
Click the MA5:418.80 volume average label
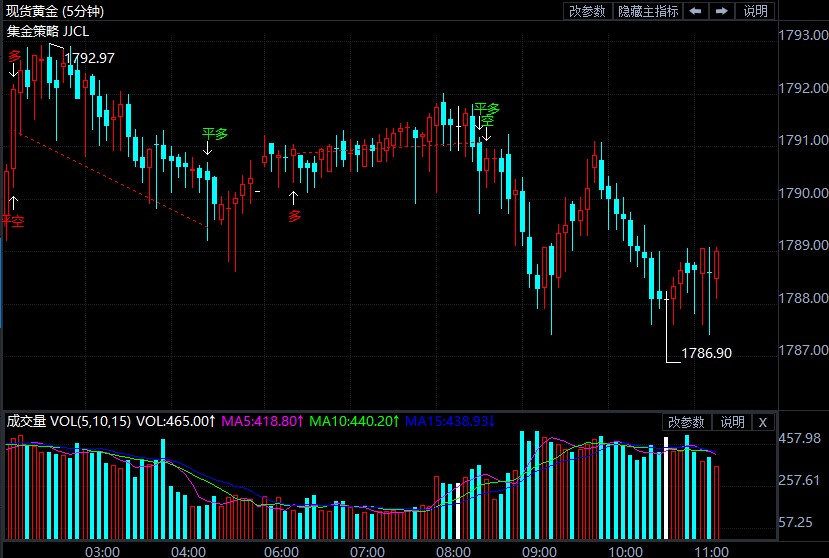262,422
